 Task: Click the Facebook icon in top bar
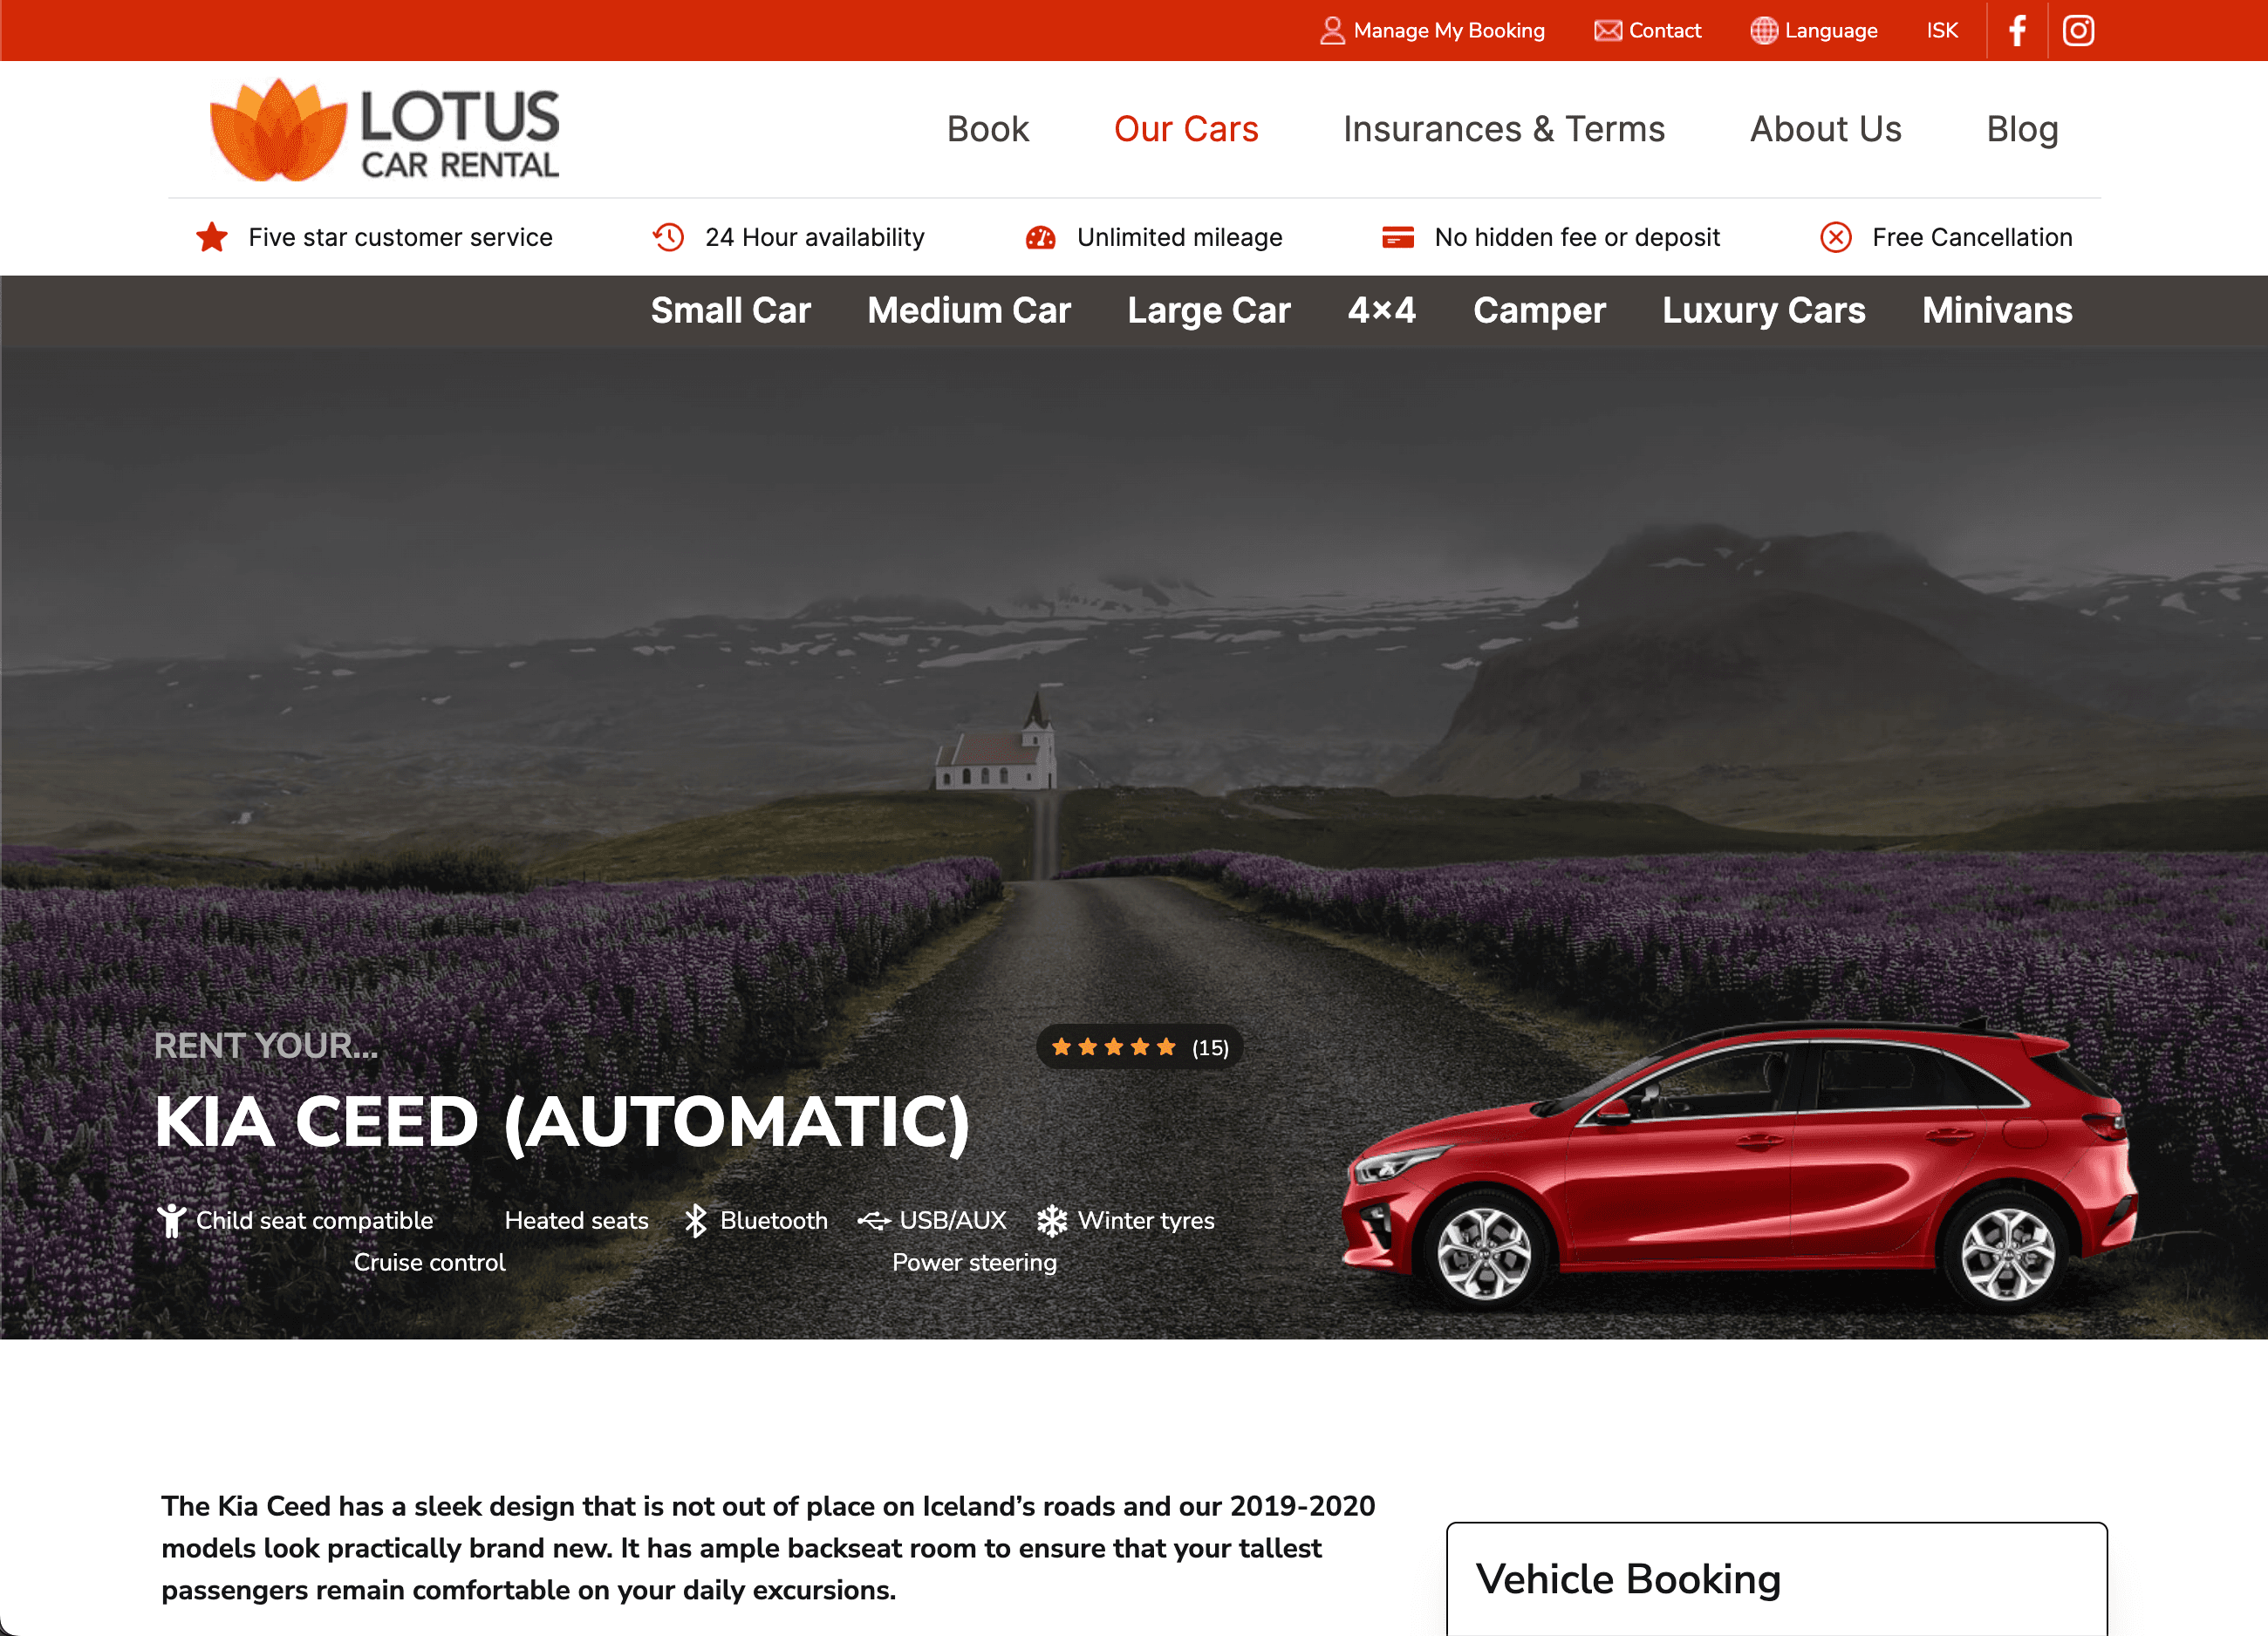tap(2018, 31)
